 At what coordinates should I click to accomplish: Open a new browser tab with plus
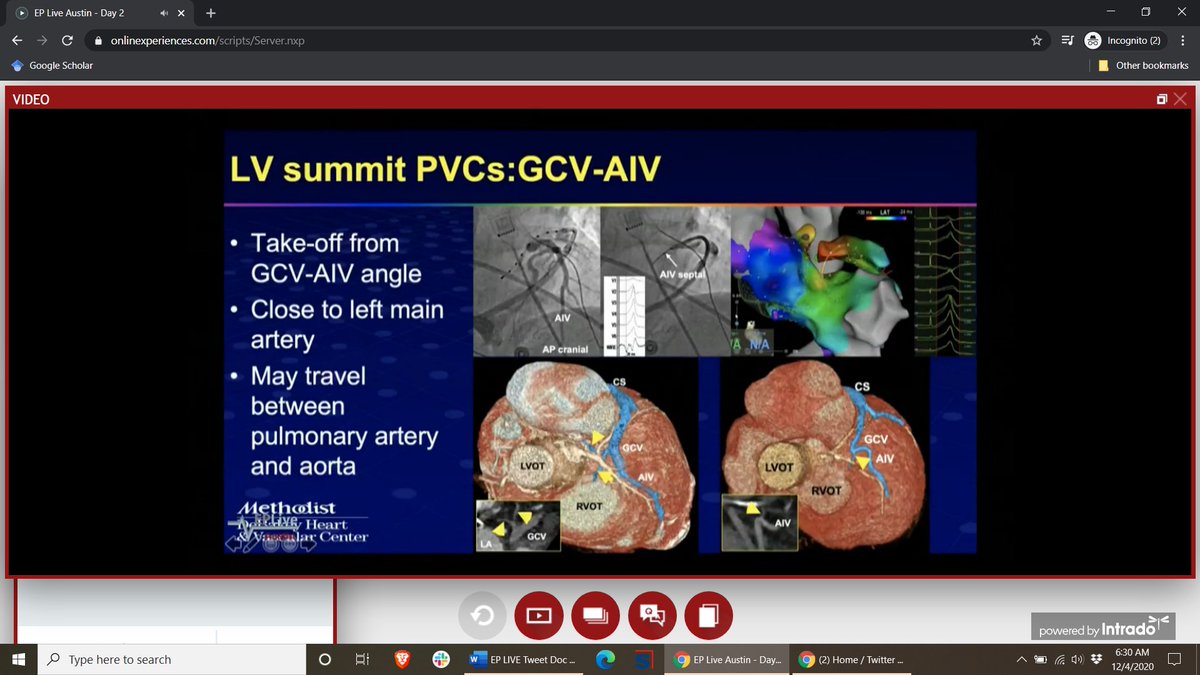click(x=211, y=13)
